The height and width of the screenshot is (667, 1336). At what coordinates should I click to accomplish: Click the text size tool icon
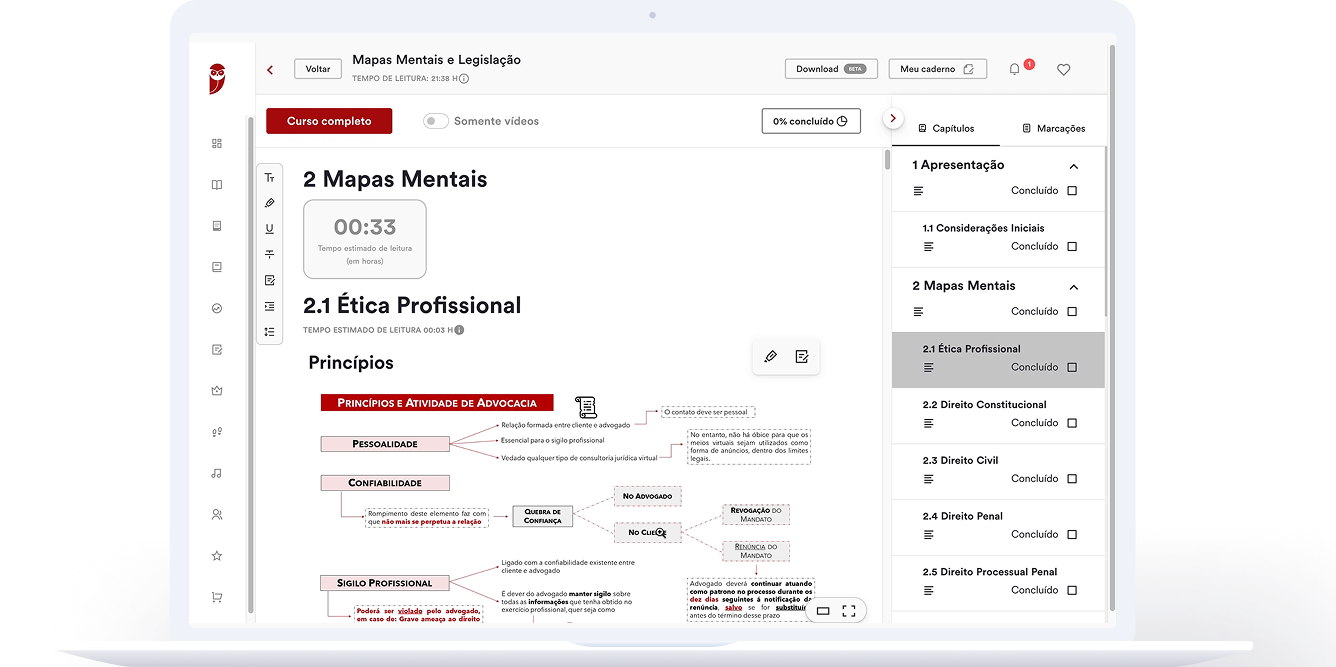[x=269, y=178]
